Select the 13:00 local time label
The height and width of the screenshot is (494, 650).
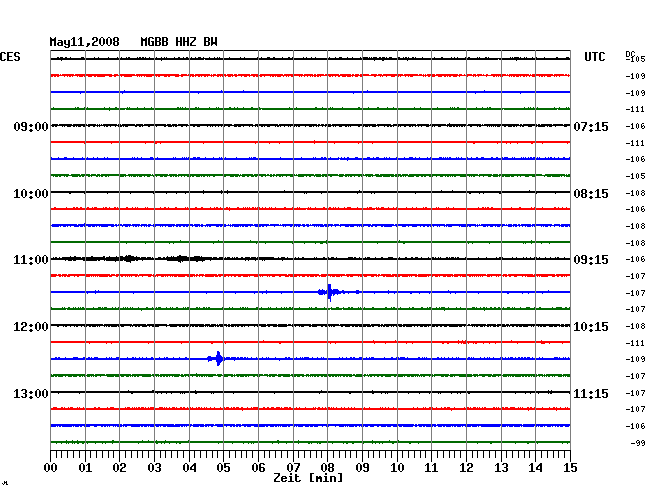point(31,393)
